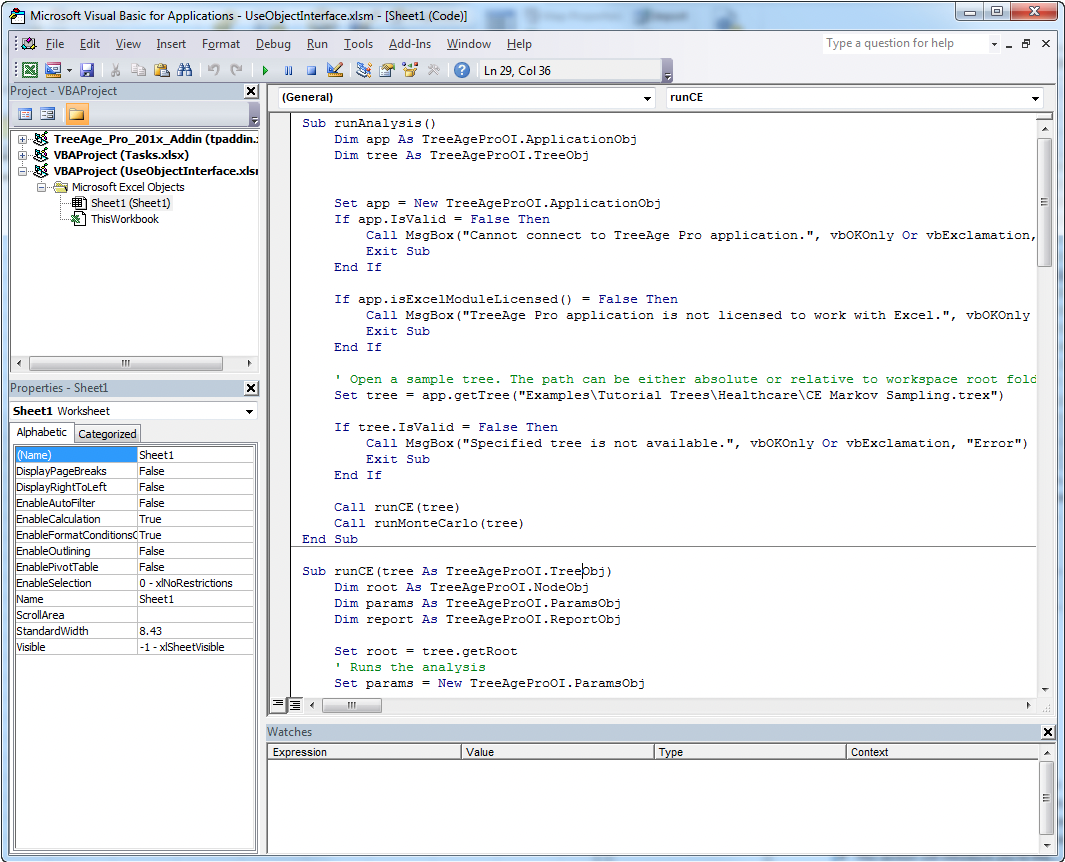1065x862 pixels.
Task: Save the workbook with the Save icon
Action: (x=87, y=70)
